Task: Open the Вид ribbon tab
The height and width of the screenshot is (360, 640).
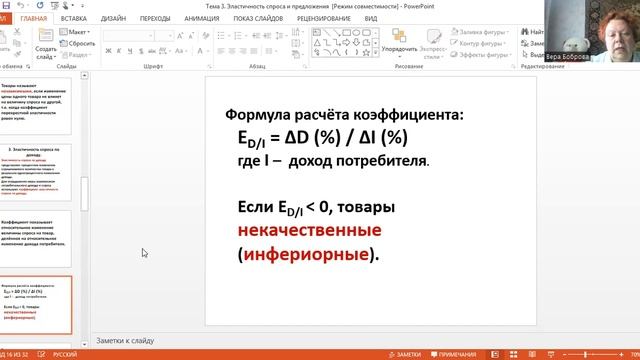Action: [371, 19]
